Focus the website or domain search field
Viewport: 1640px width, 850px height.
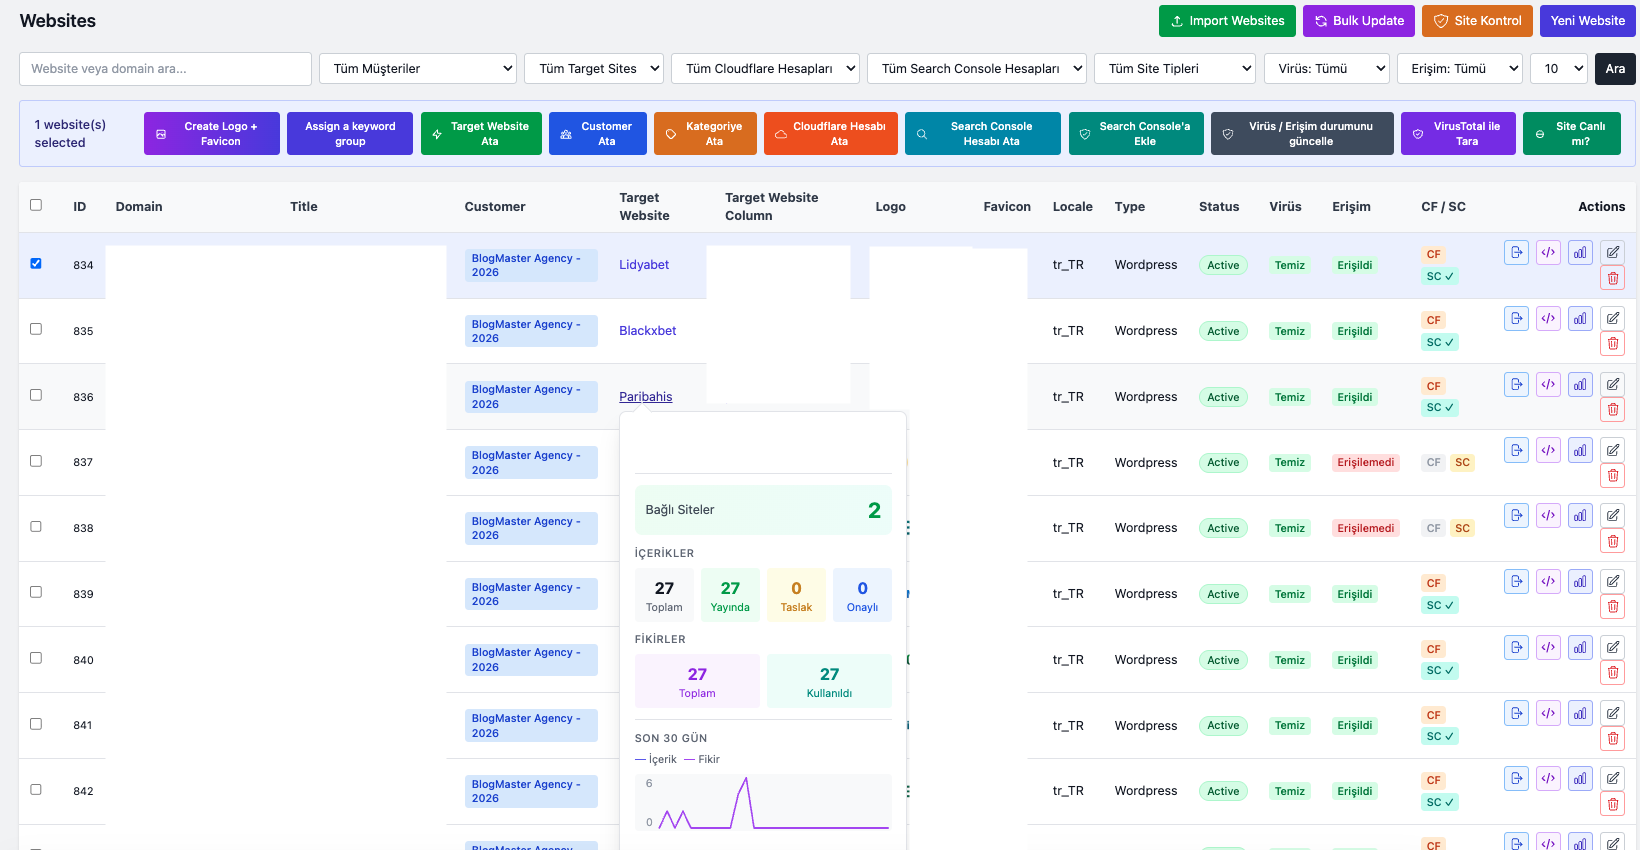(165, 69)
